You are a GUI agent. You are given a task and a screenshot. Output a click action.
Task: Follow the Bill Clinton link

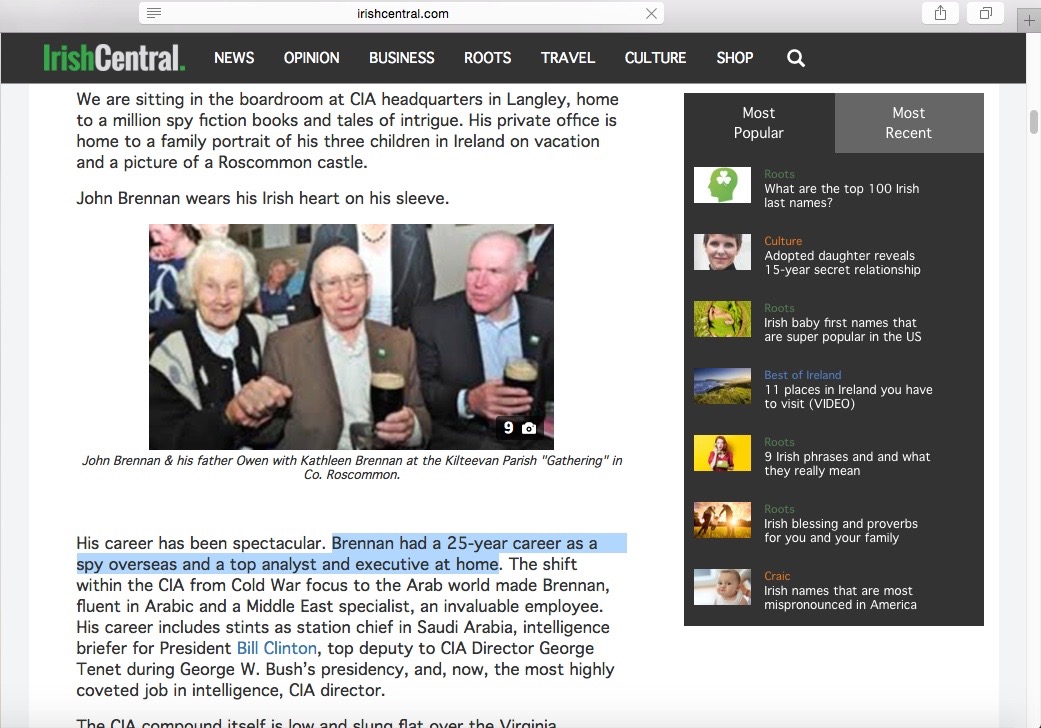pos(276,648)
